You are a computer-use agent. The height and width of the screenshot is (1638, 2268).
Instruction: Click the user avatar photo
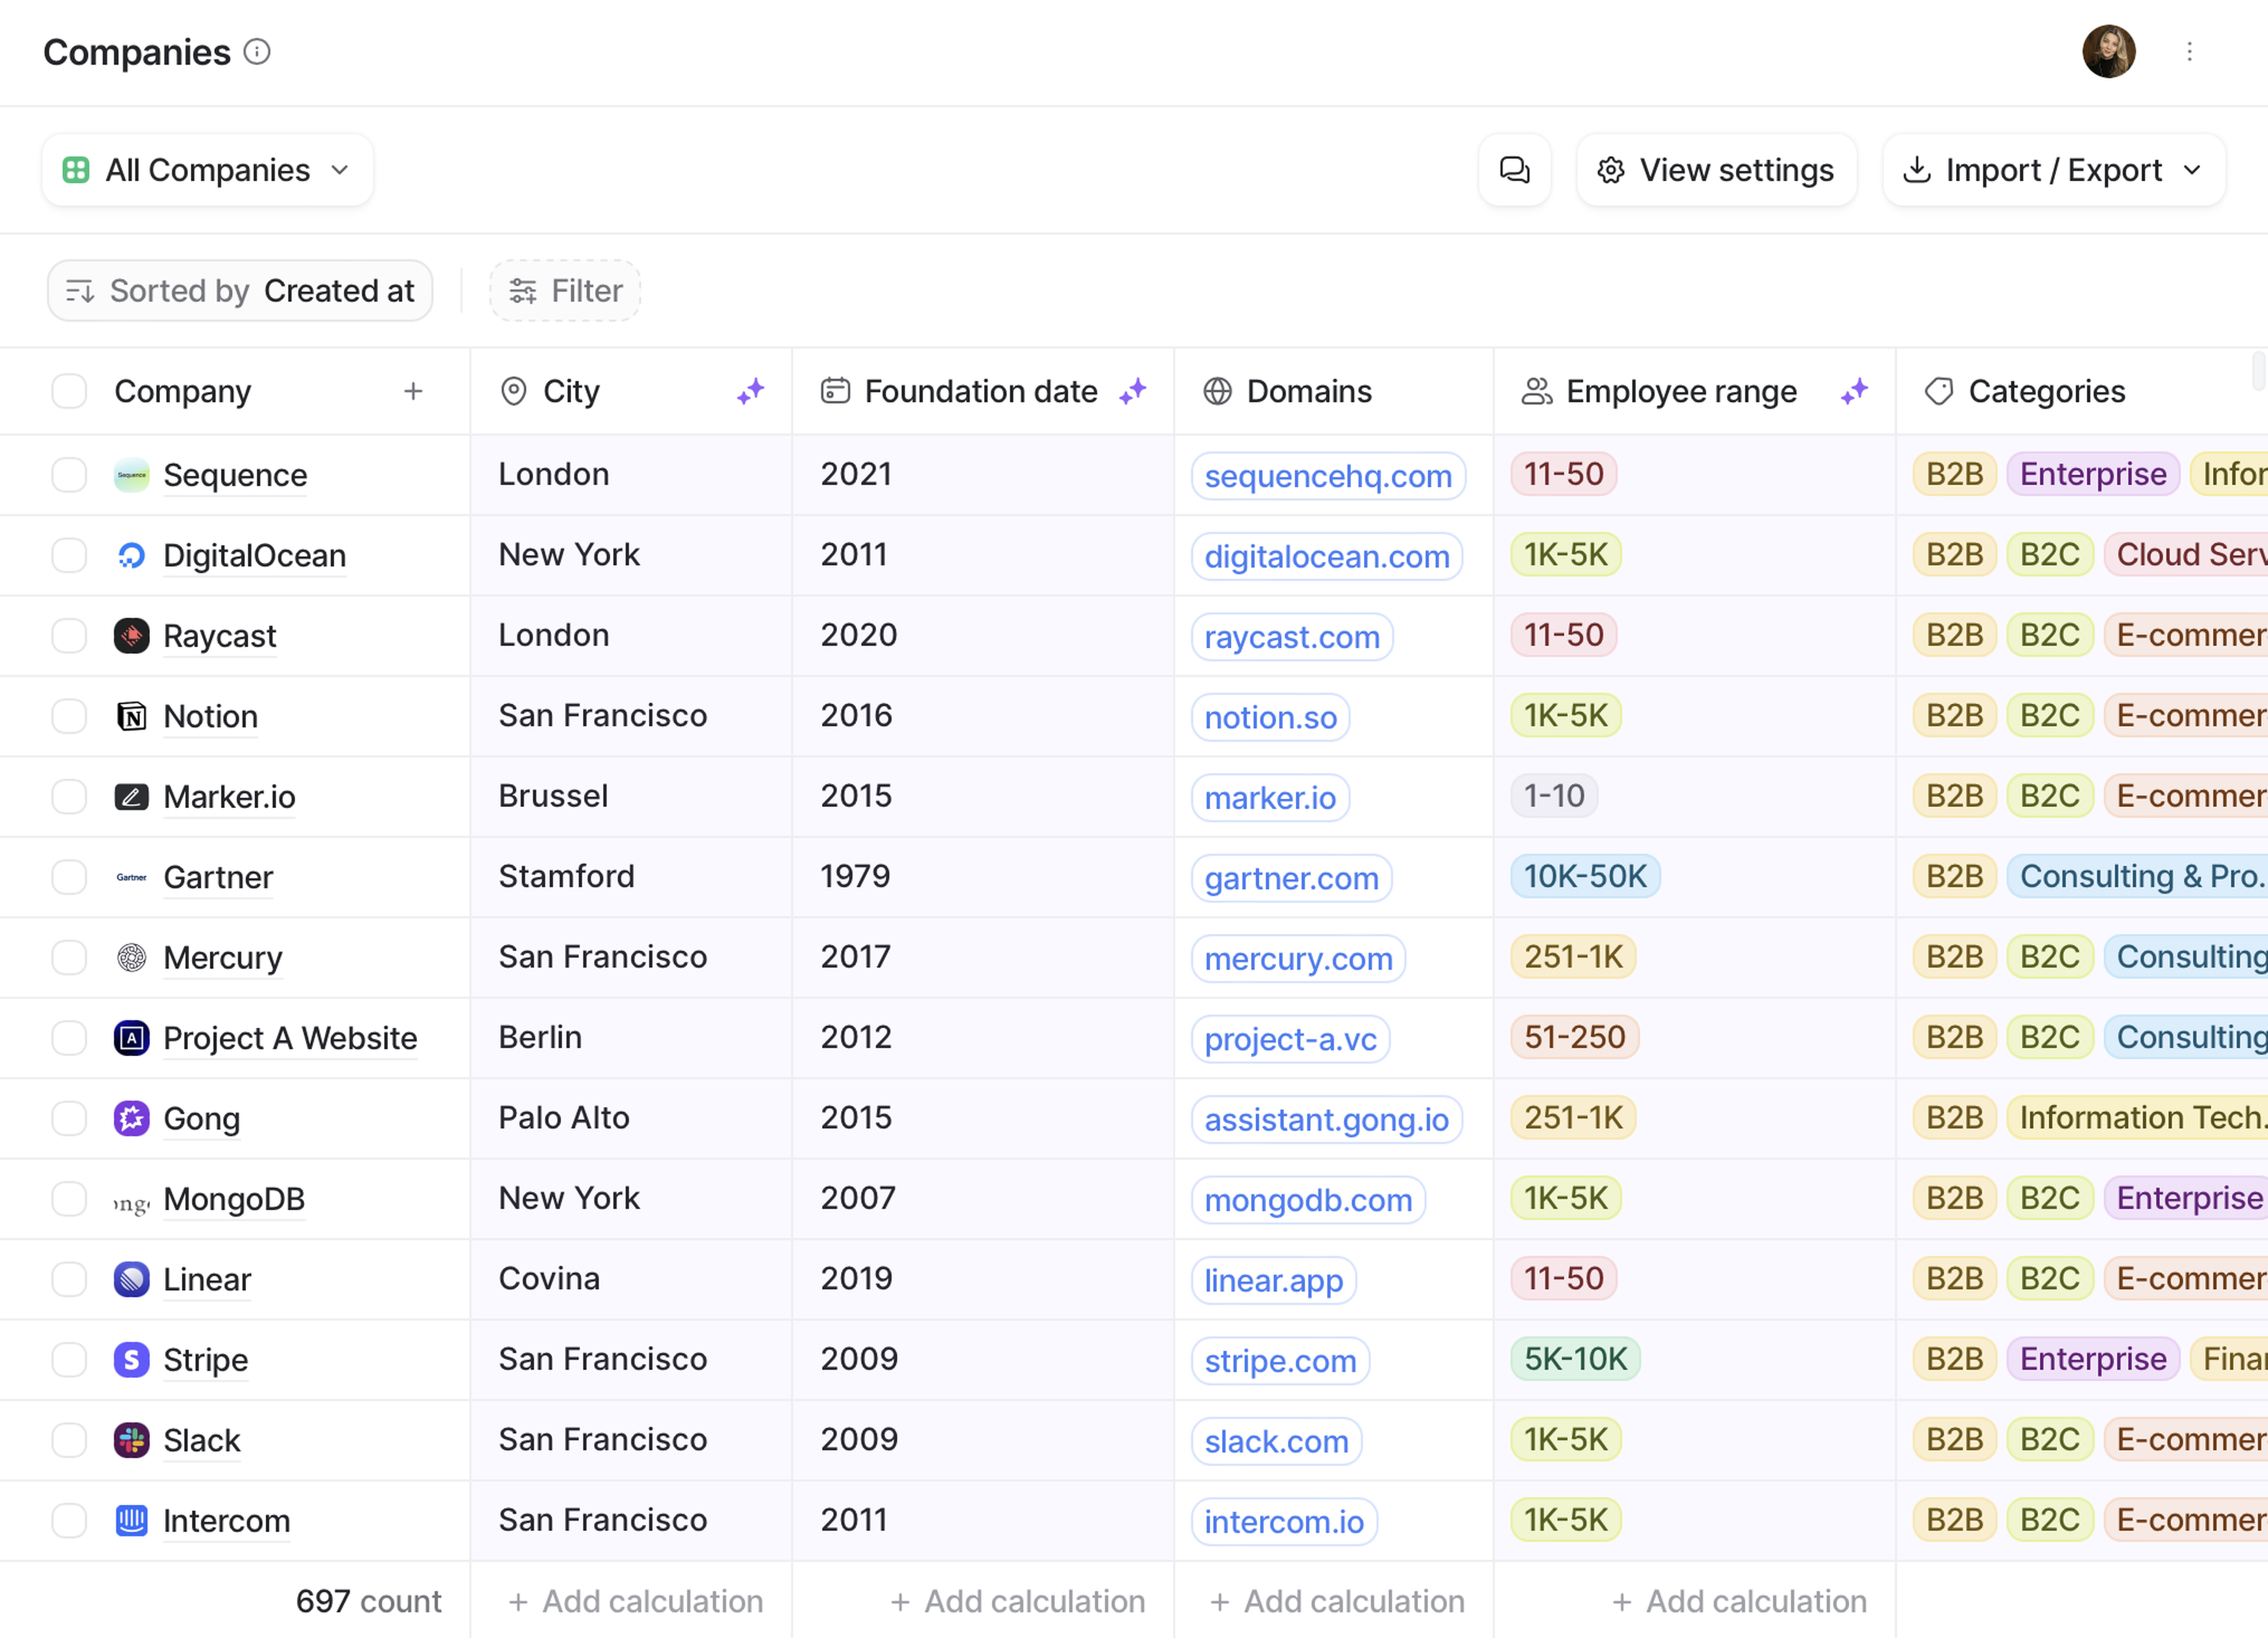(2109, 52)
